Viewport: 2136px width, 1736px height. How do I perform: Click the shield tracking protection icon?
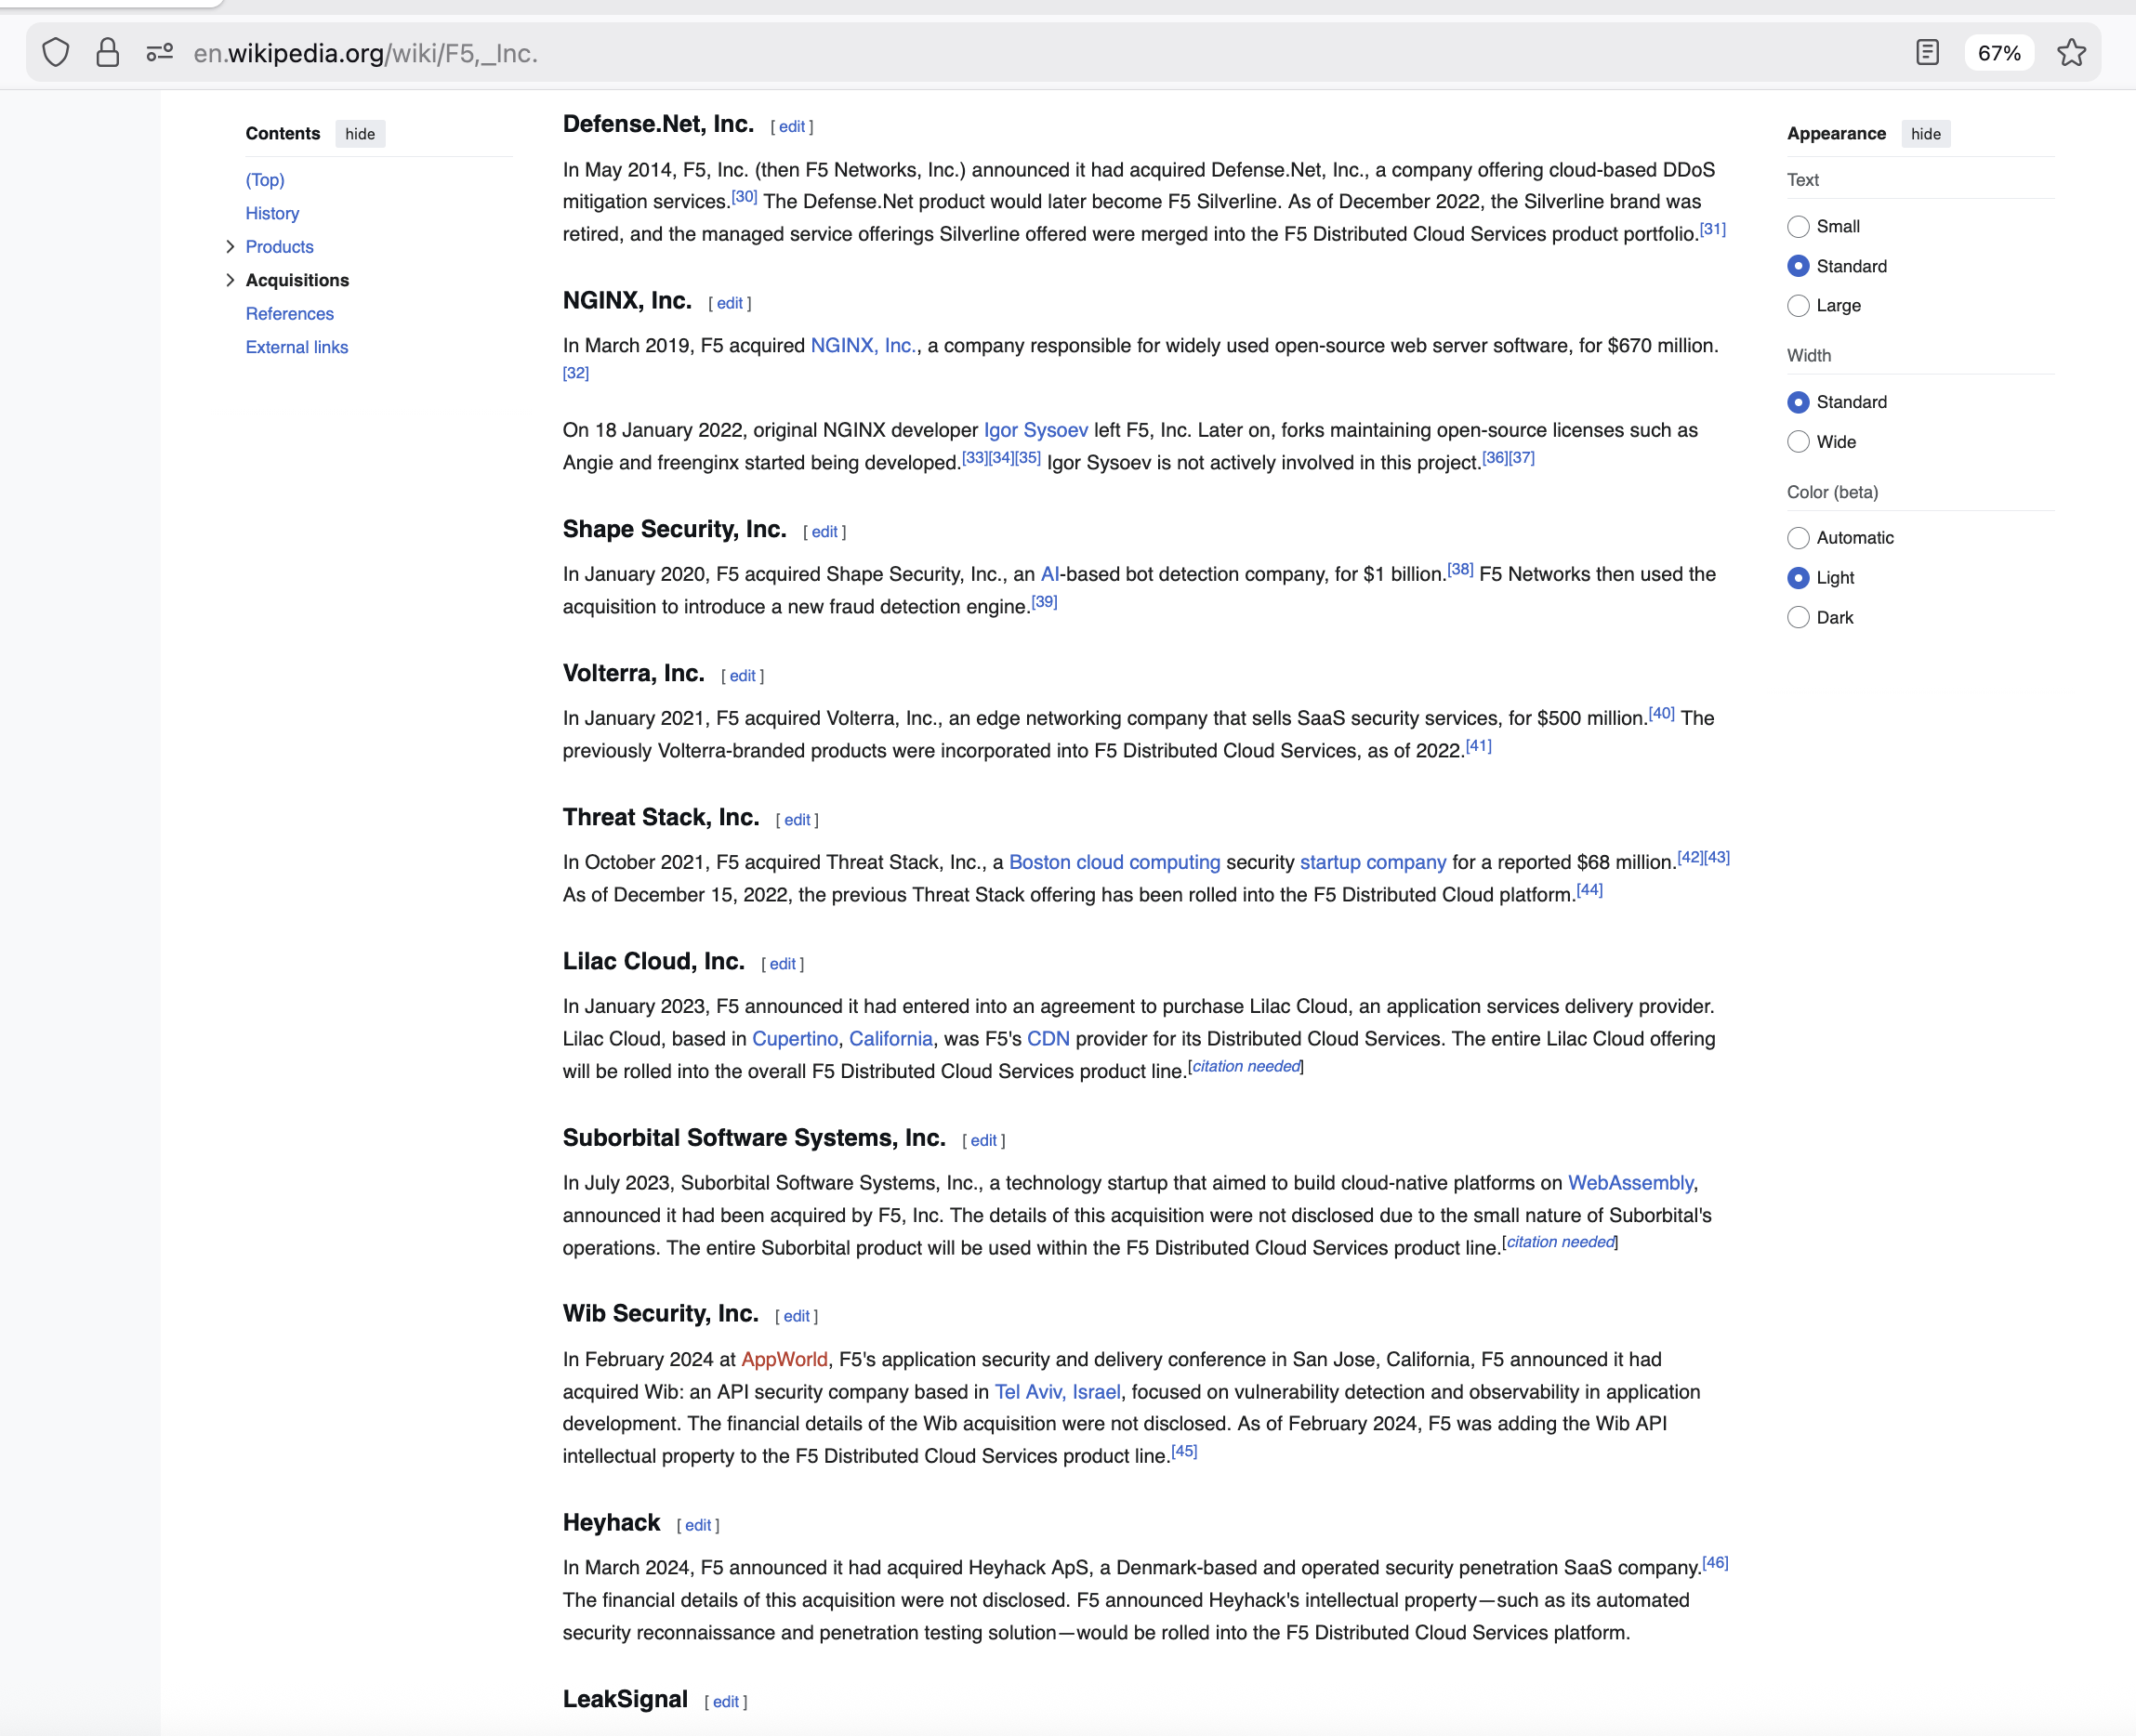pos(56,52)
